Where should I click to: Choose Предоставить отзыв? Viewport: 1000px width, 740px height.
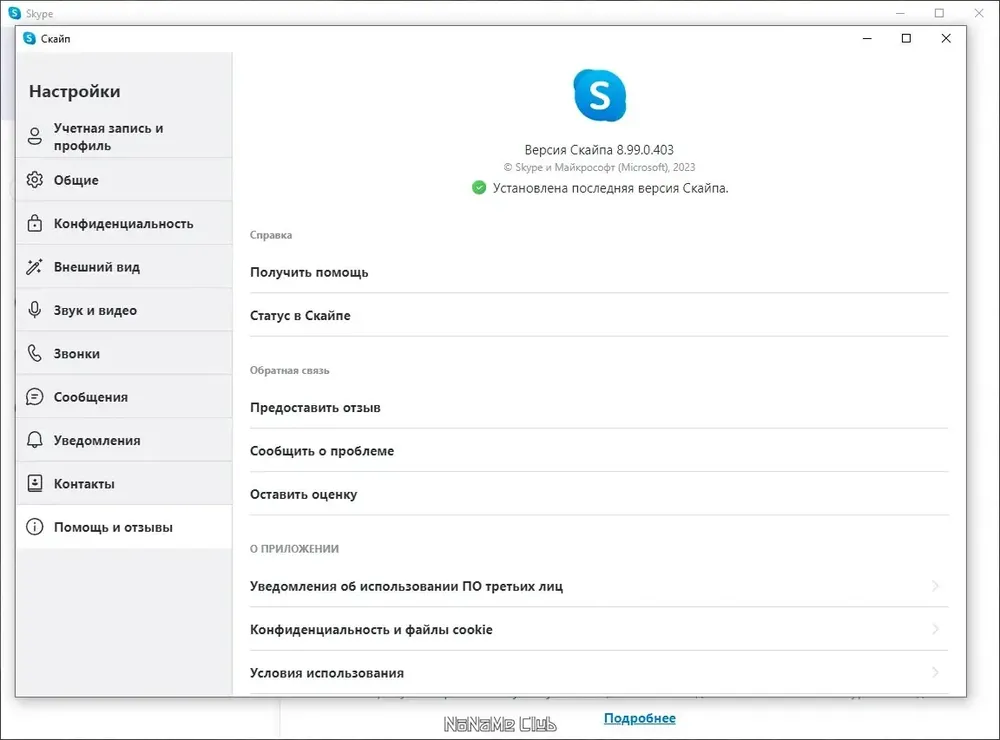(599, 408)
